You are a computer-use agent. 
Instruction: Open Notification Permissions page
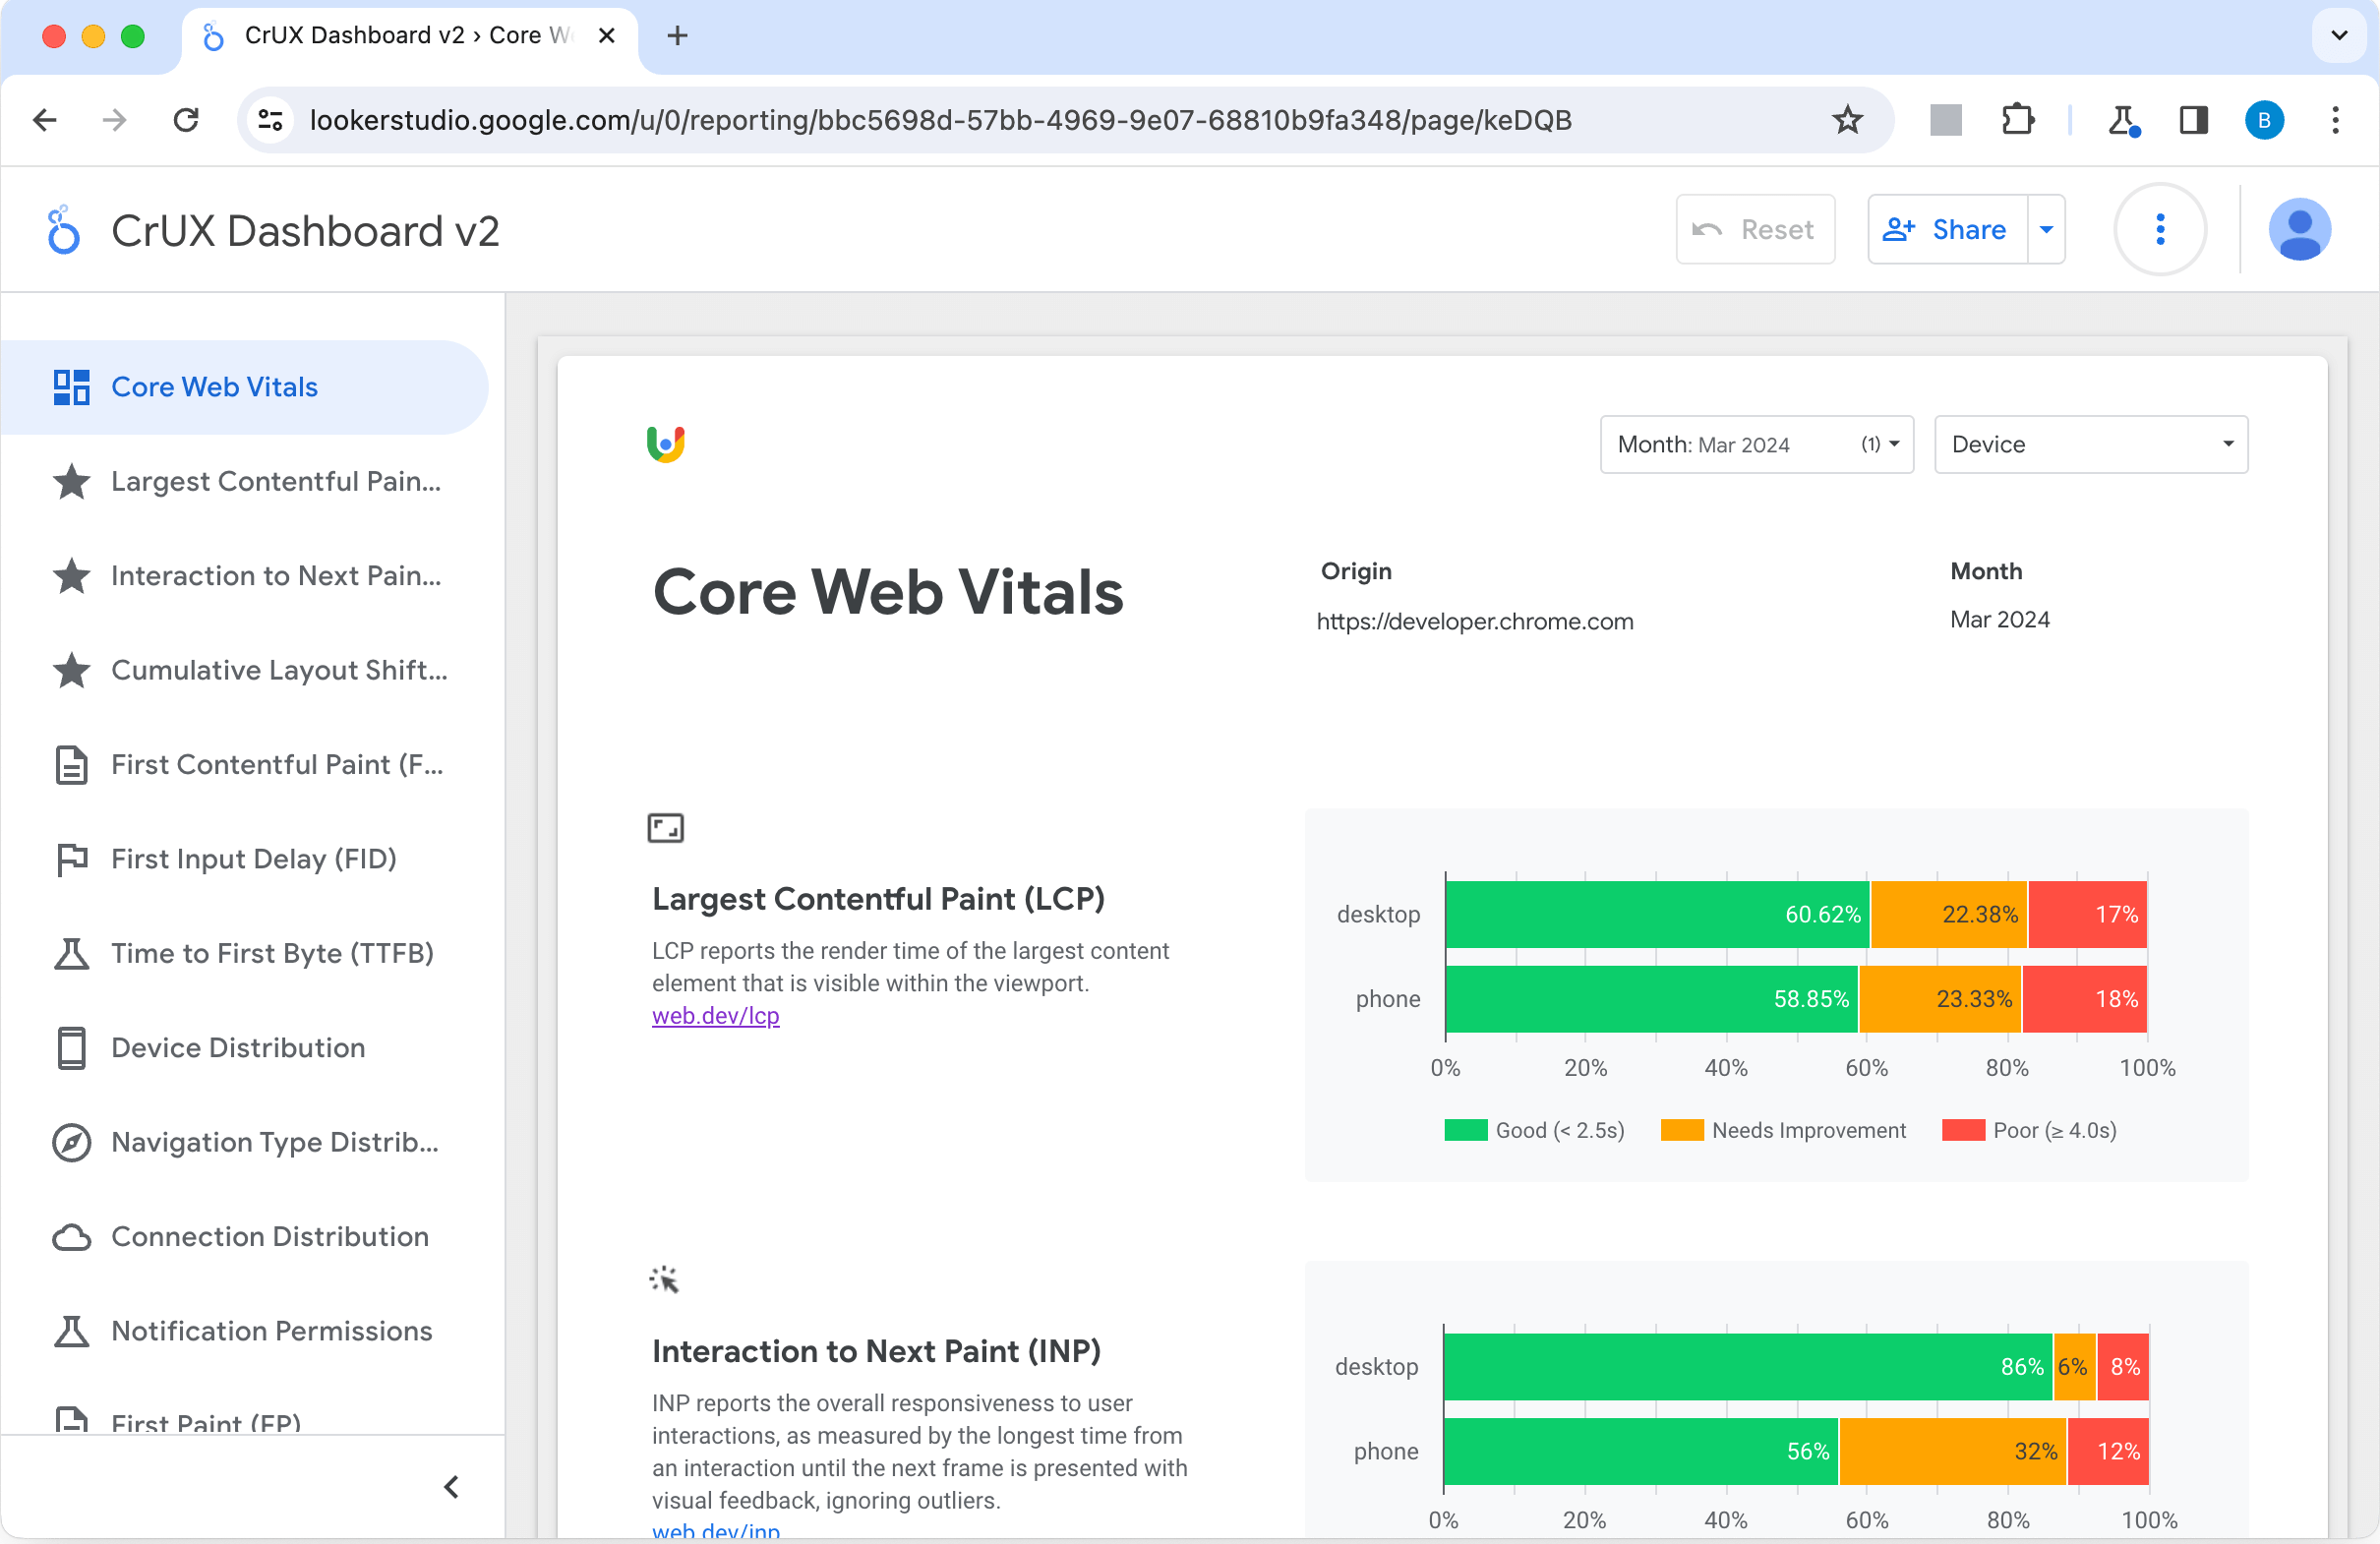click(x=244, y=1331)
